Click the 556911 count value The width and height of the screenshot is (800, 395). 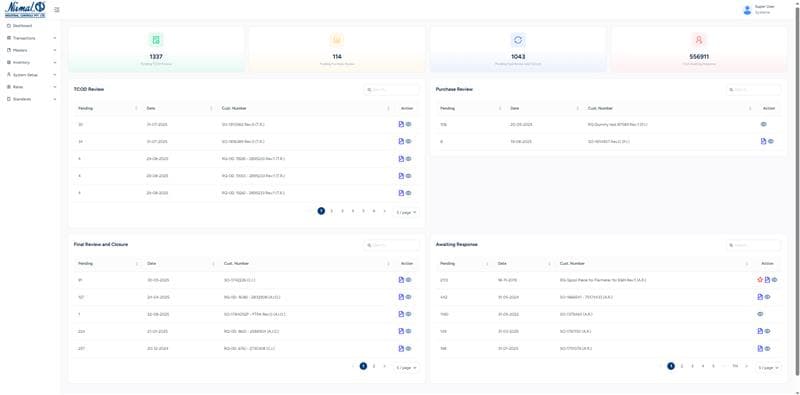699,57
